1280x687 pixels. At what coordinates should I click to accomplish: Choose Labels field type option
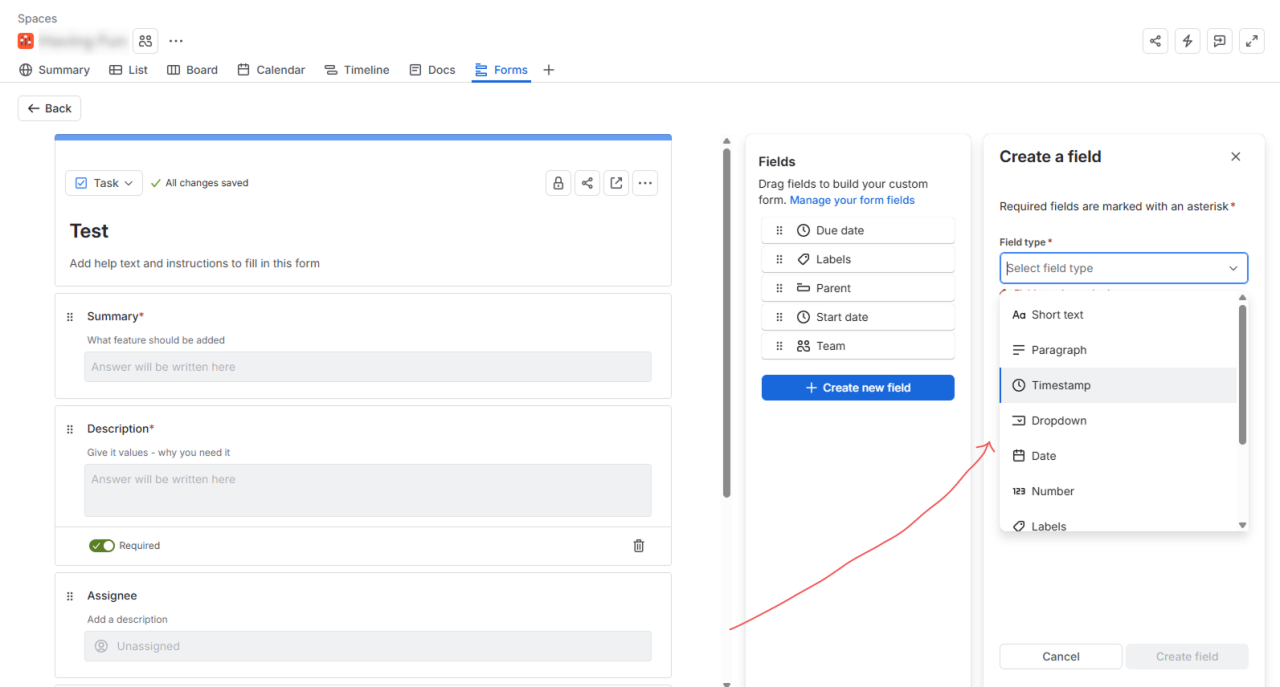(1118, 524)
